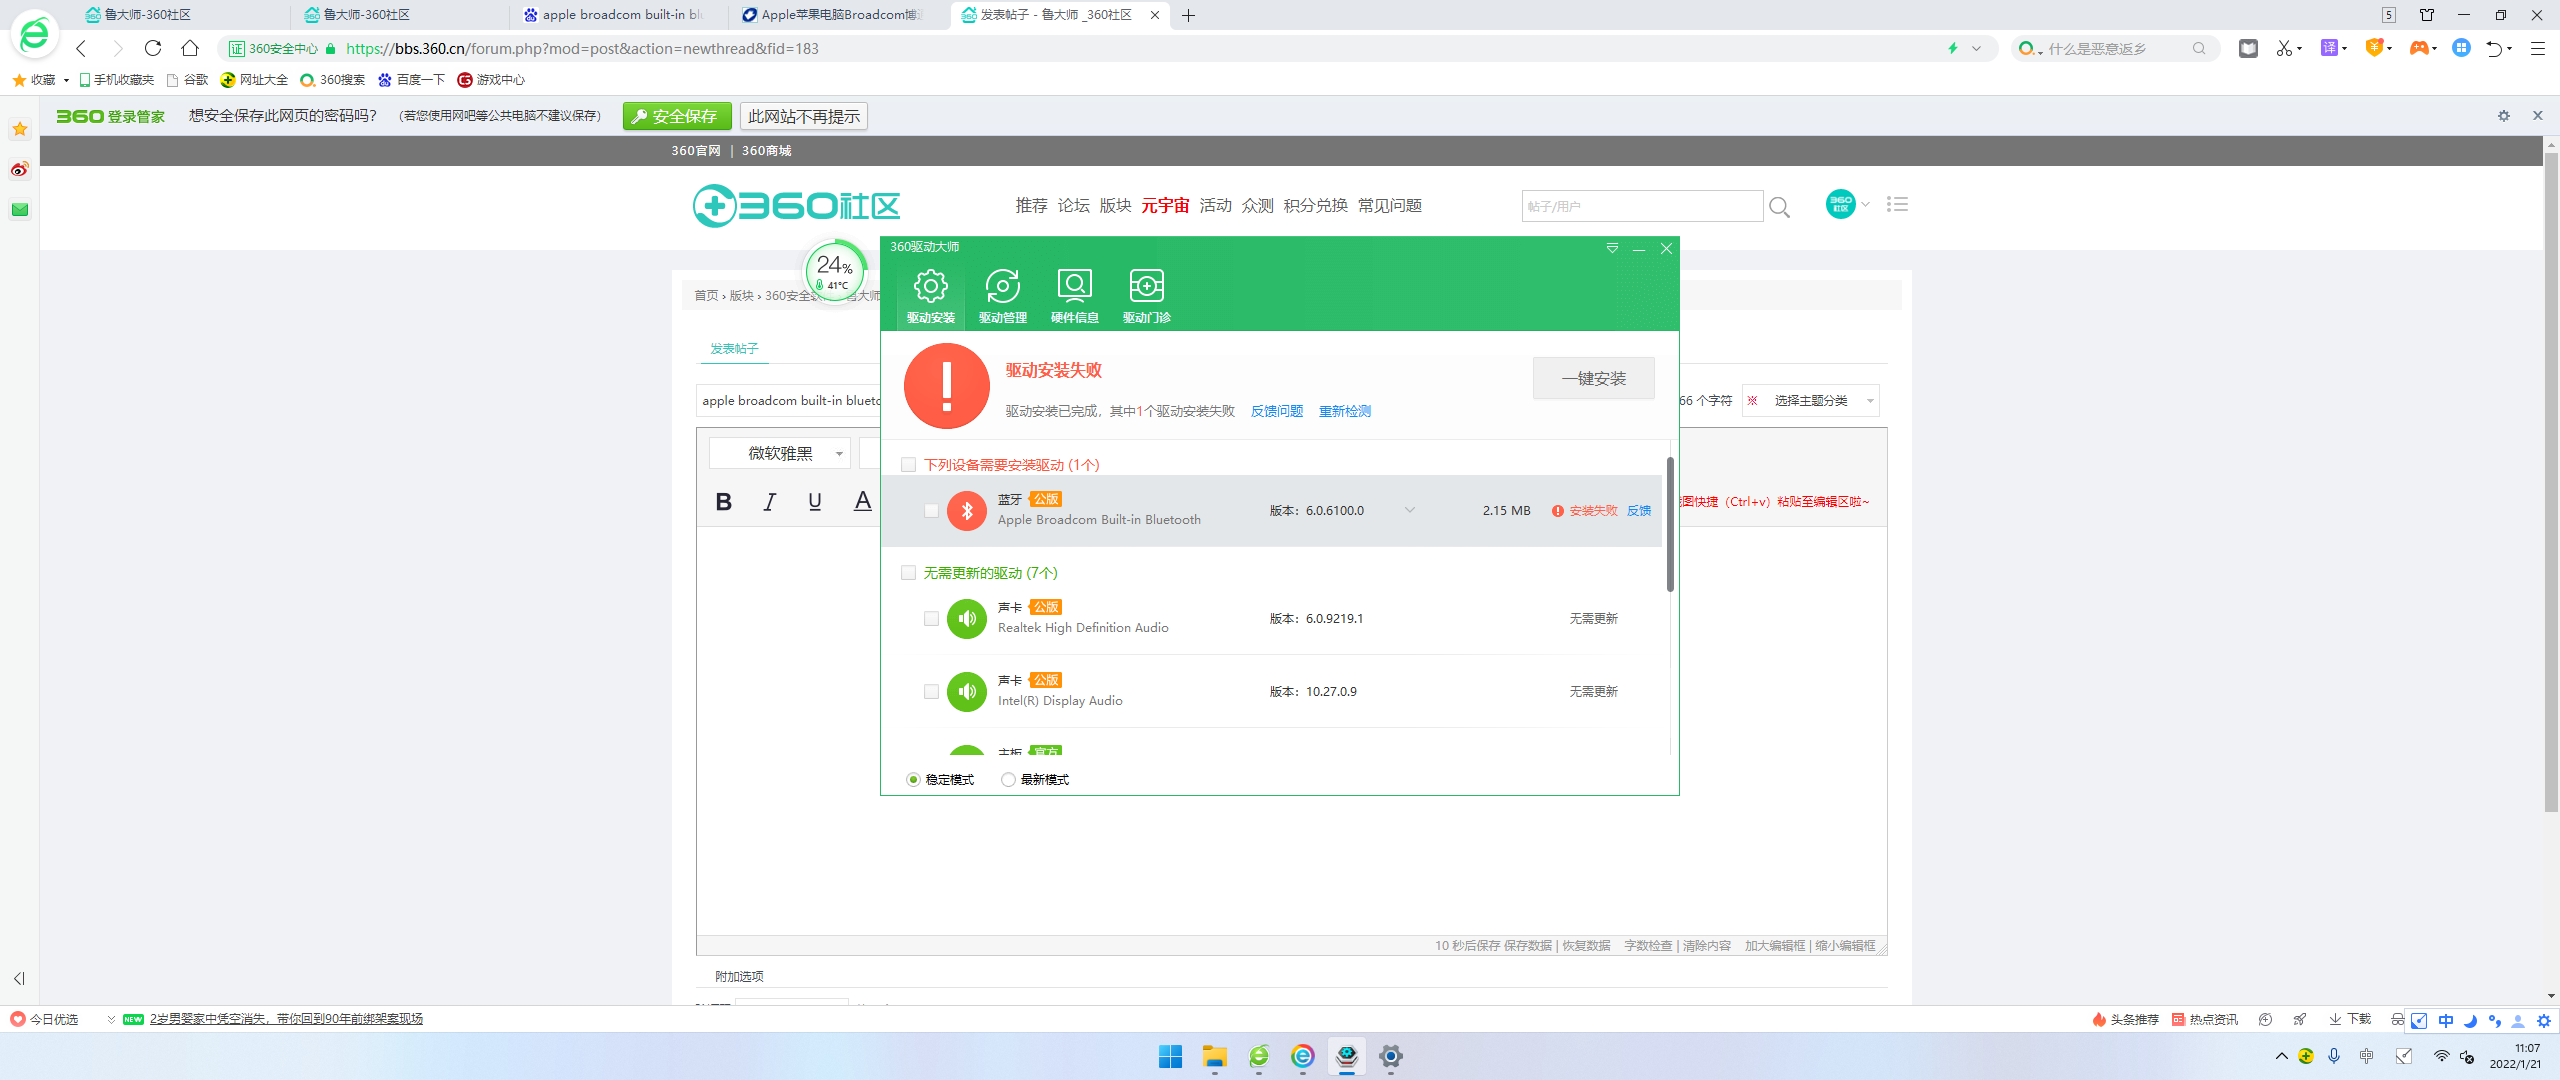Open mail icon in browser sidebar
Image resolution: width=2560 pixels, height=1080 pixels.
(19, 209)
